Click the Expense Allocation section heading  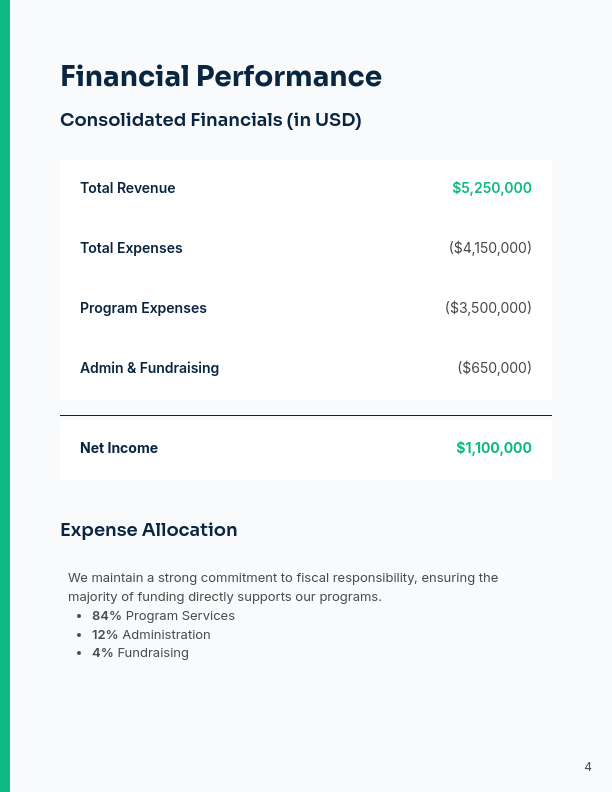148,530
